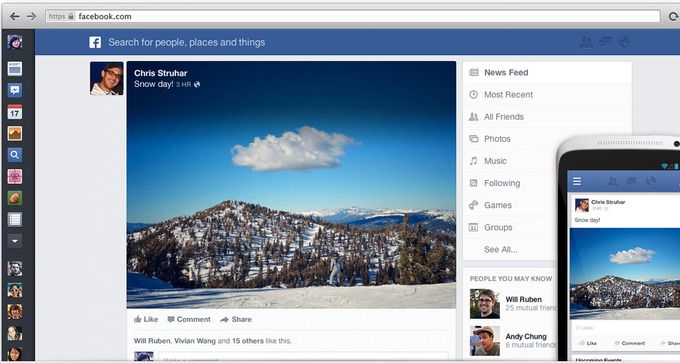Open Andy Chung's suggested friend photo
The image size is (680, 363).
(x=485, y=341)
